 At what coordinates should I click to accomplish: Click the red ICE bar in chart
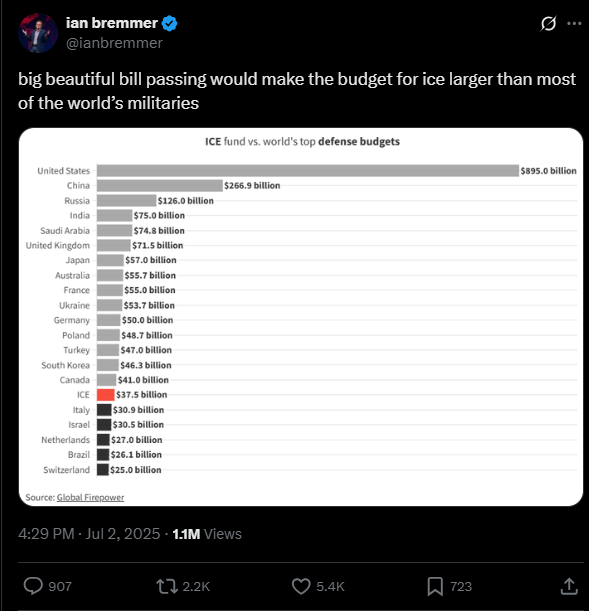point(106,395)
